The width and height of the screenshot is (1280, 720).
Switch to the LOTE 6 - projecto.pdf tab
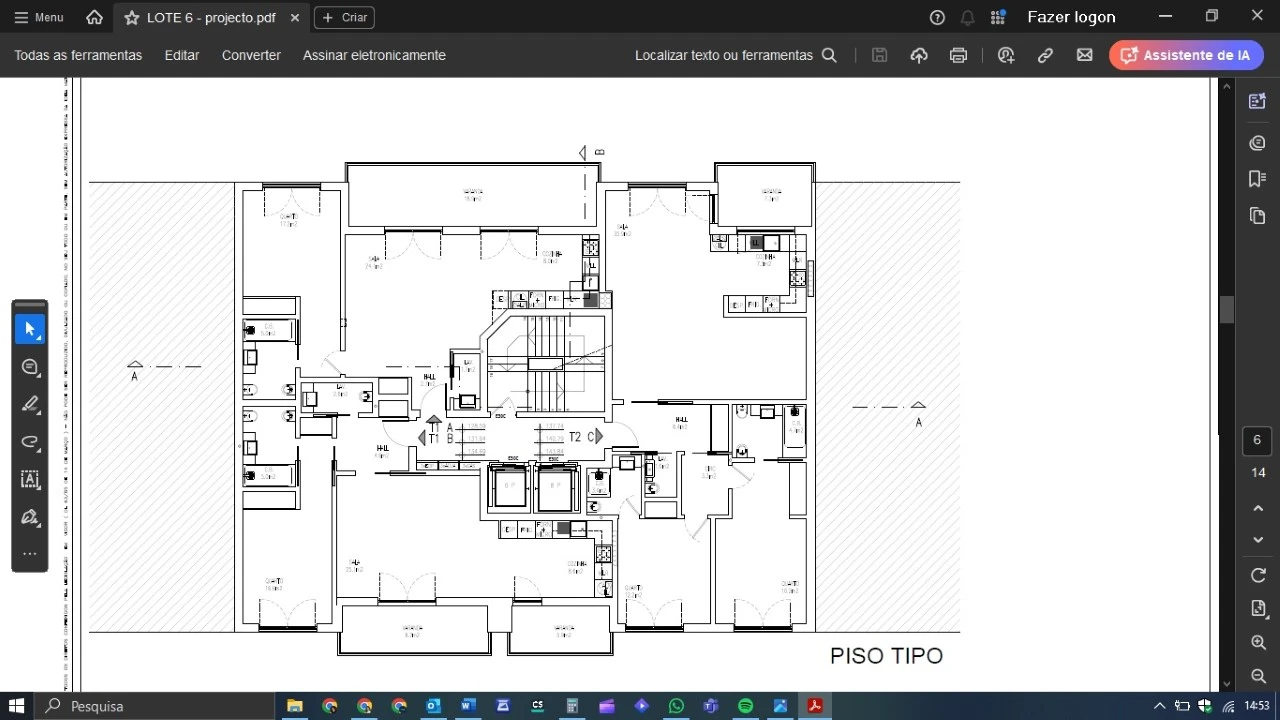point(210,17)
